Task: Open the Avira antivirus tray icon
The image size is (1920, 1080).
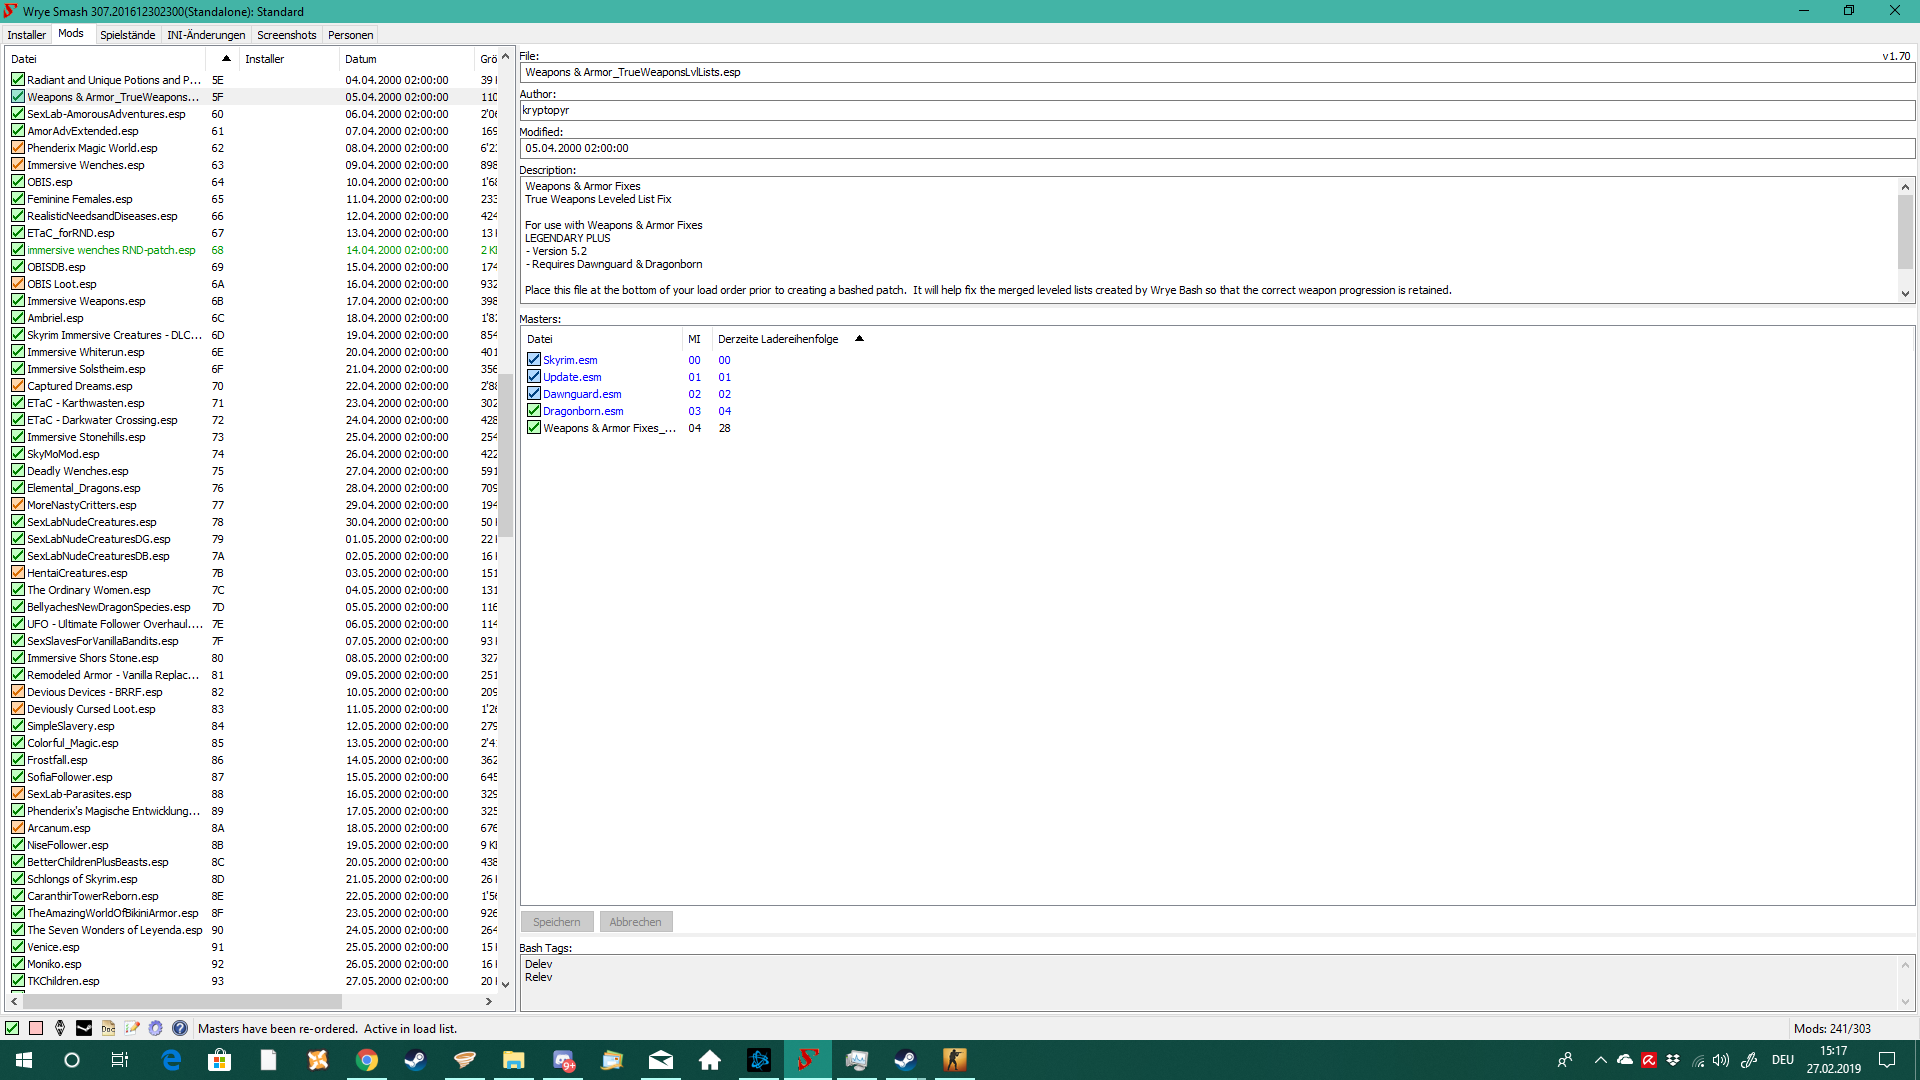Action: [1649, 1060]
